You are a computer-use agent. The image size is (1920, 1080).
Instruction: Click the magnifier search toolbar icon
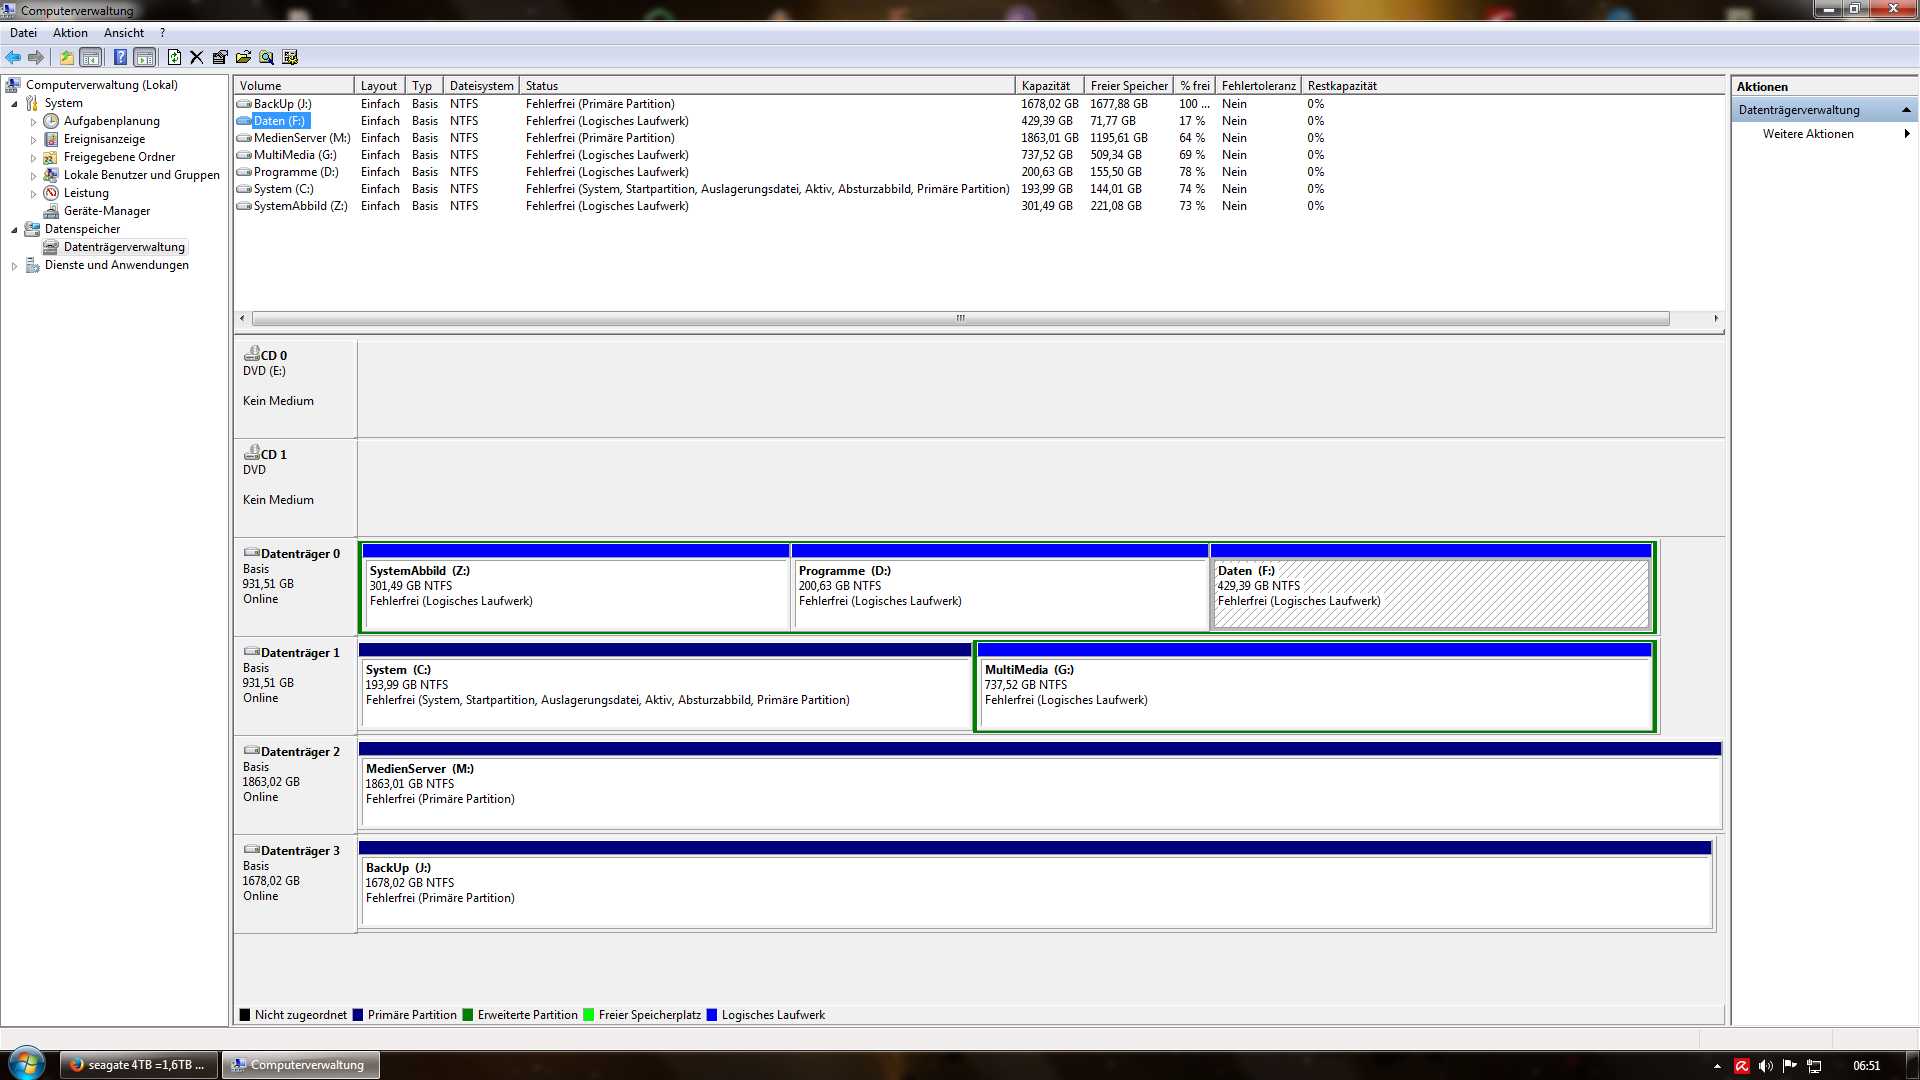267,57
